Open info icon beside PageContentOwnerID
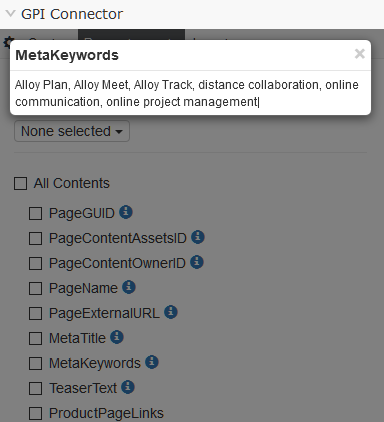Viewport: 384px width, 422px height. click(197, 262)
